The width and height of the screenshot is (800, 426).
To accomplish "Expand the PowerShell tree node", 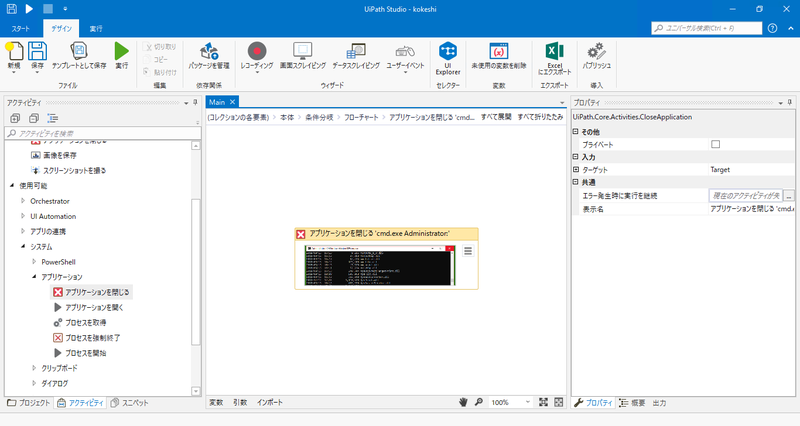I will pos(34,262).
